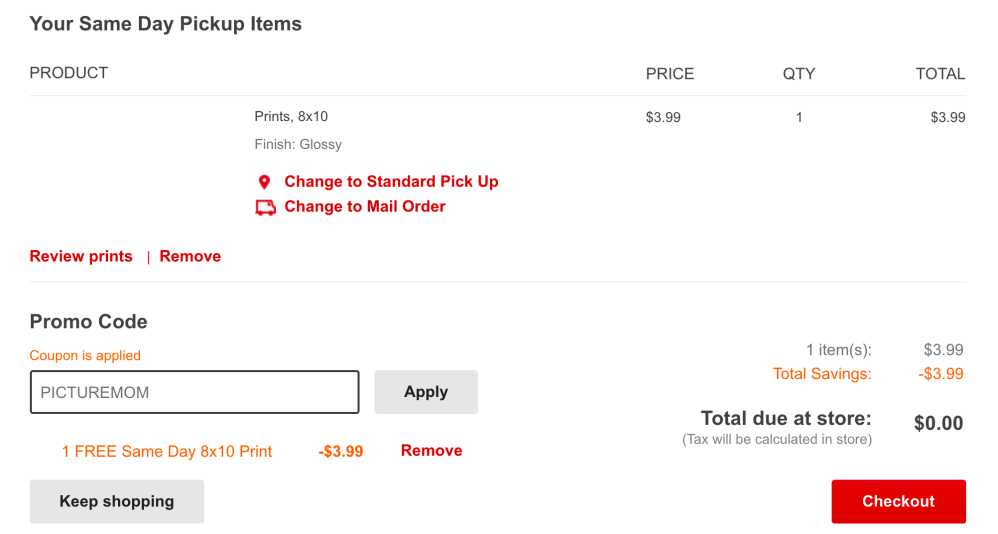This screenshot has height=534, width=998.
Task: Remove the applied free 8x10 print coupon
Action: 431,451
